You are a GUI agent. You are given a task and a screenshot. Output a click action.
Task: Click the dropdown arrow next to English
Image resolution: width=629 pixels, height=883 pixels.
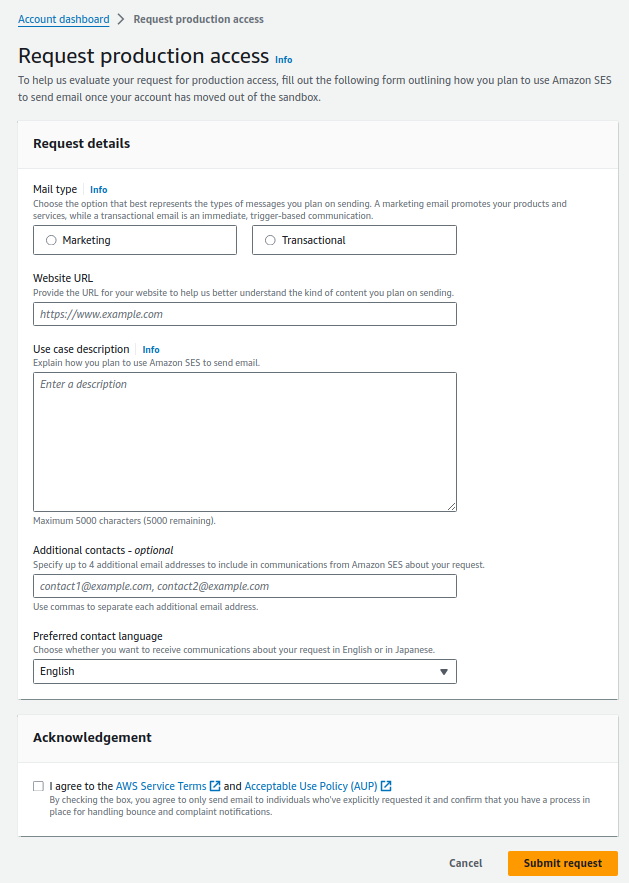pos(444,672)
